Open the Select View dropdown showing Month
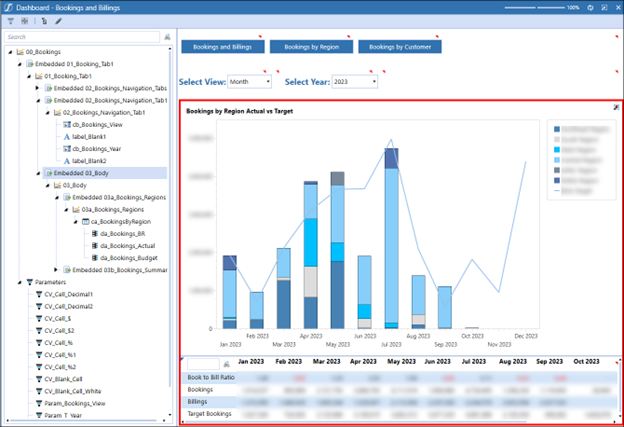 pyautogui.click(x=250, y=82)
